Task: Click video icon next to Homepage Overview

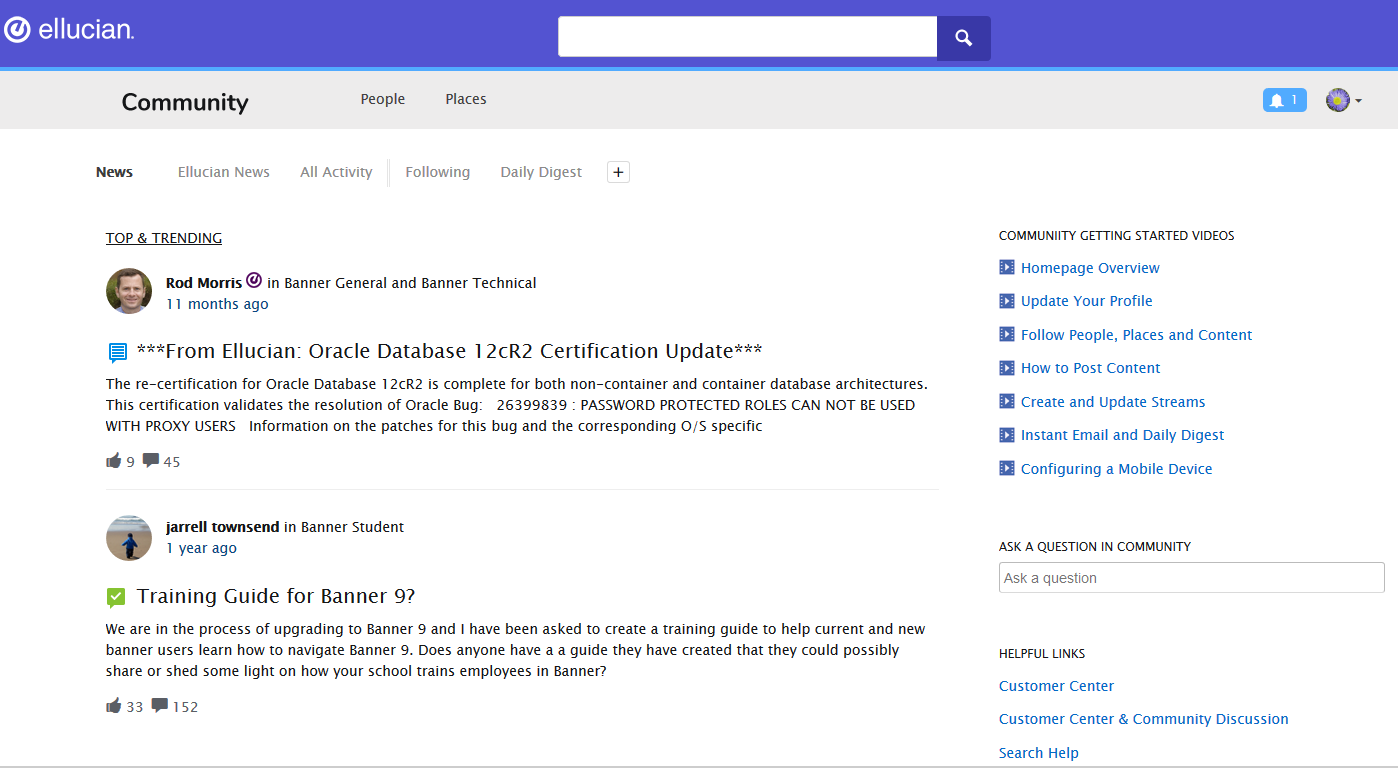Action: (x=1007, y=268)
